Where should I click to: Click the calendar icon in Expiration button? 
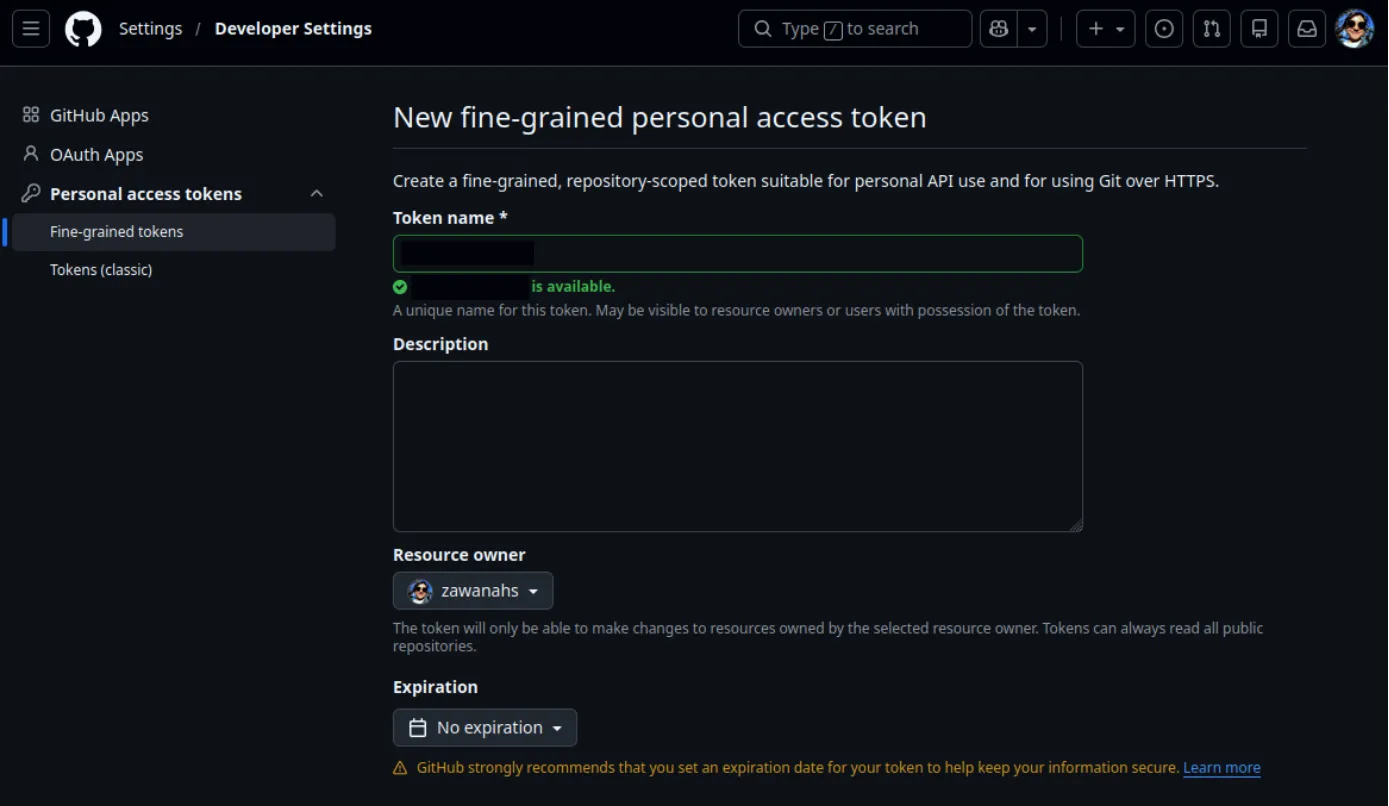click(x=419, y=728)
